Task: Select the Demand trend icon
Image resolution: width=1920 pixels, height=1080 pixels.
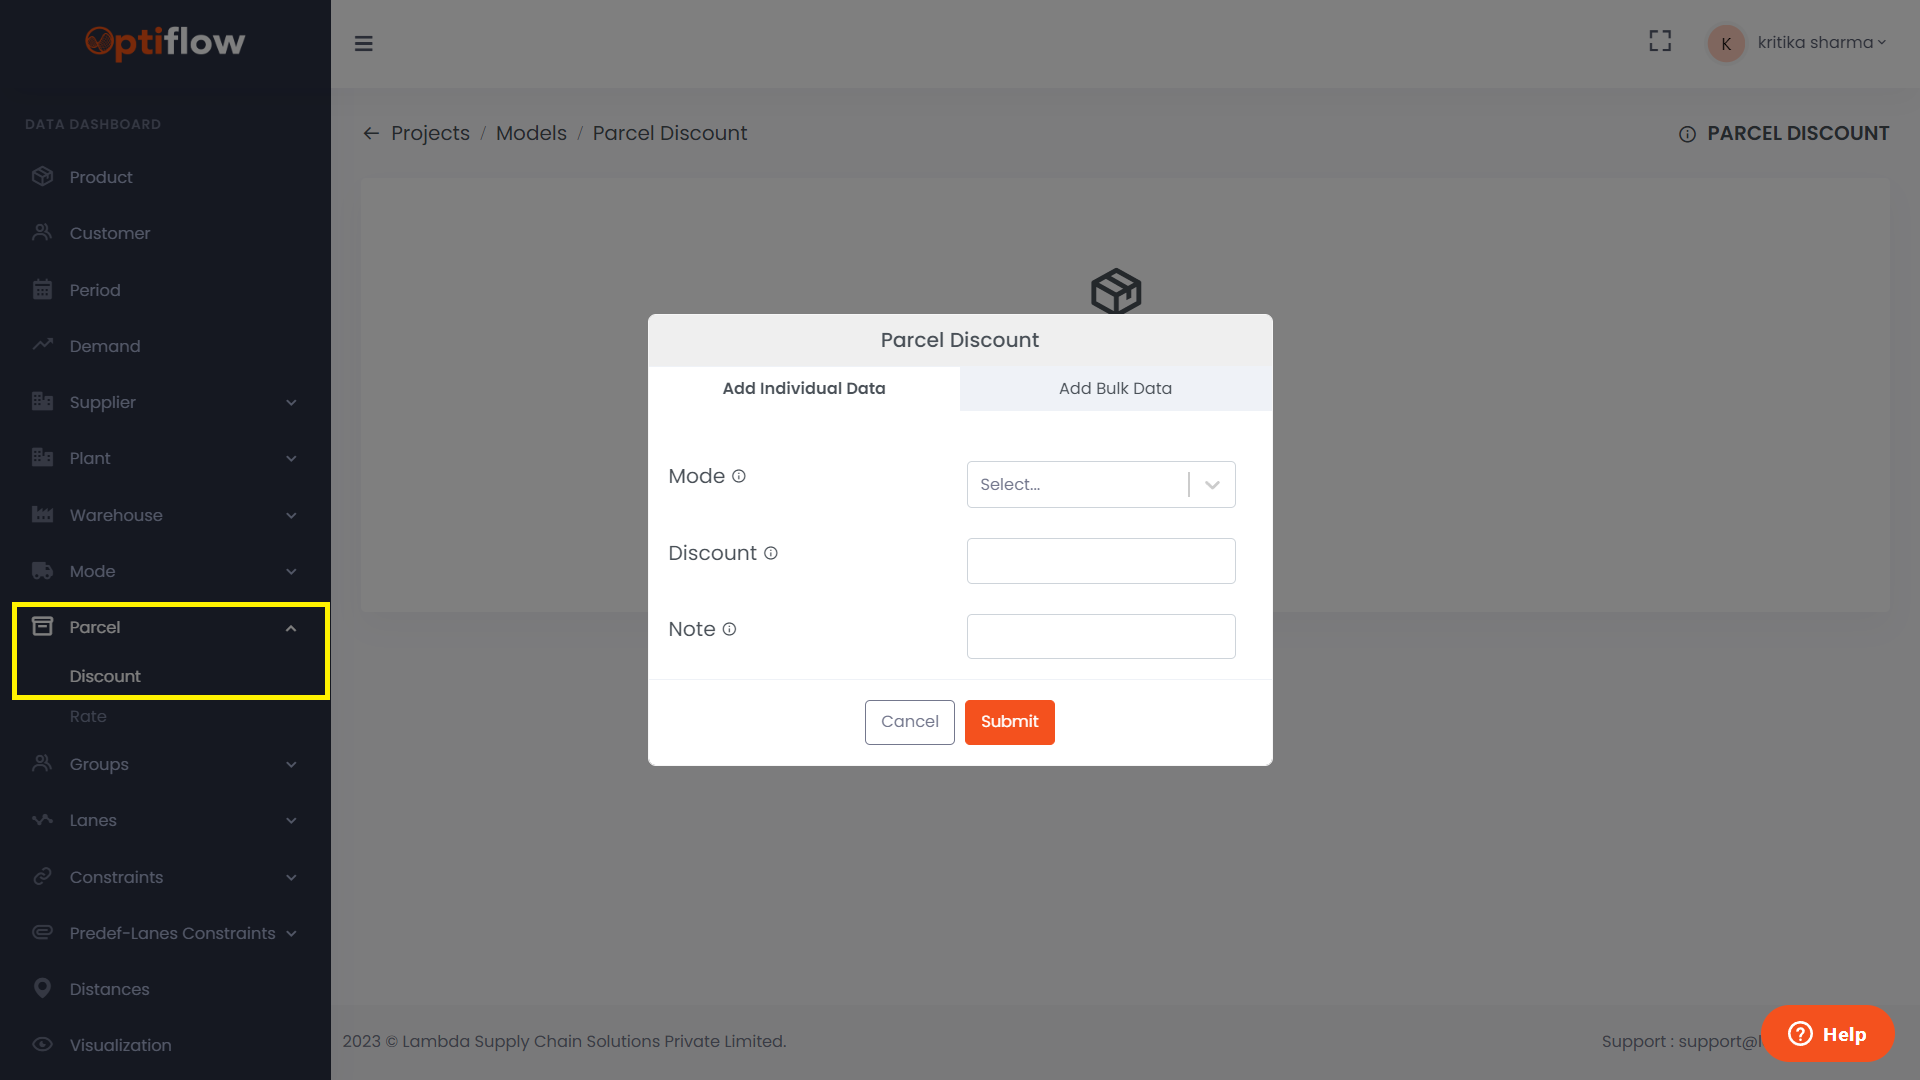Action: [43, 345]
